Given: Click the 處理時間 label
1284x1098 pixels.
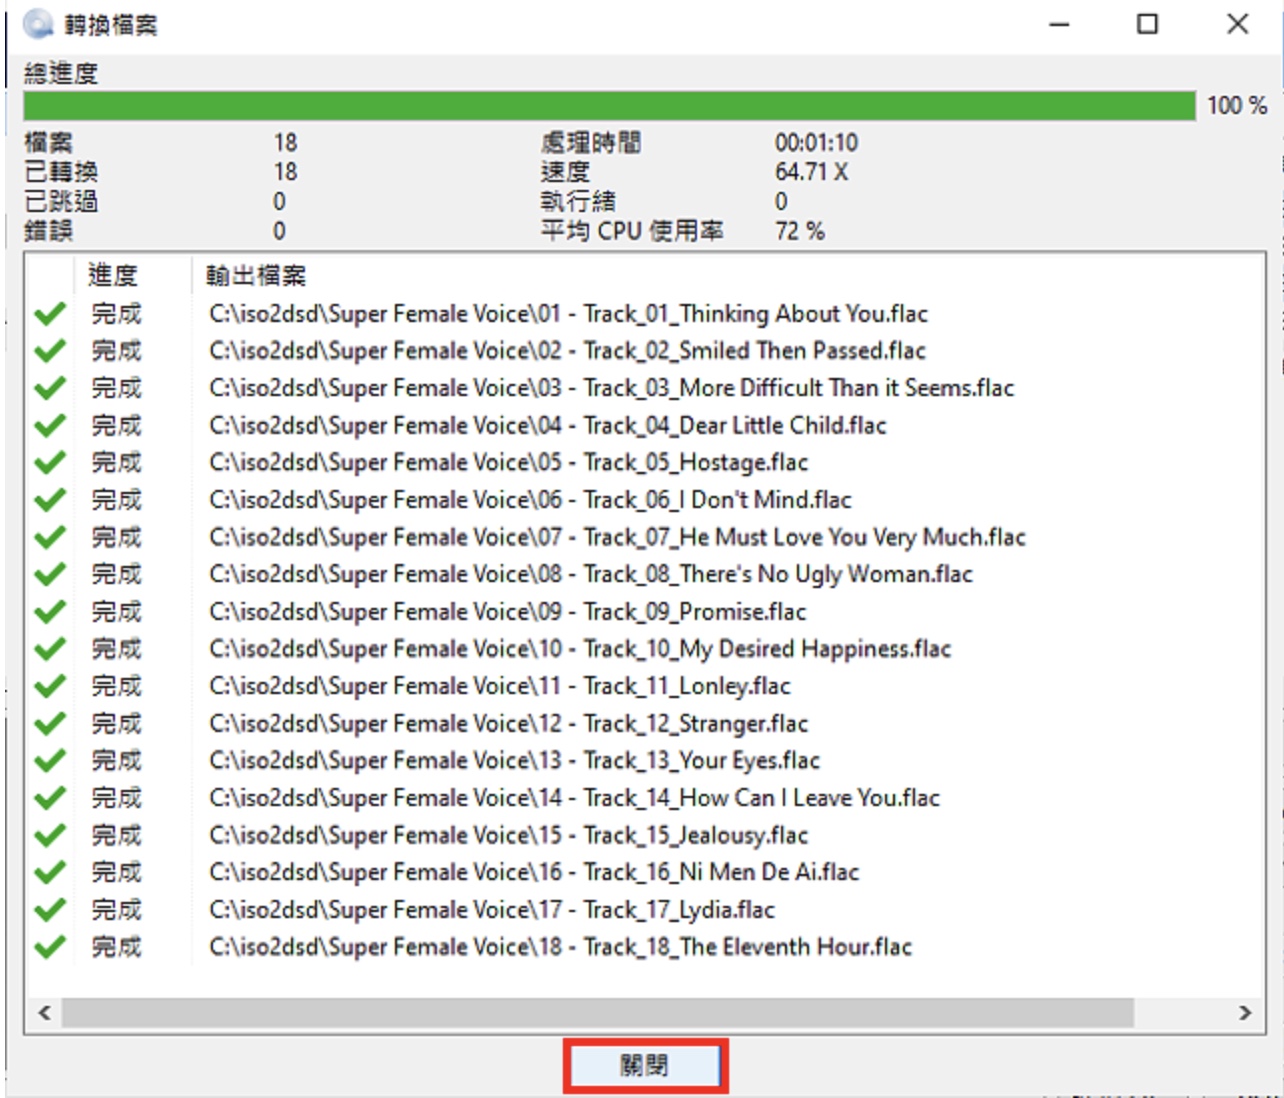Looking at the screenshot, I should pyautogui.click(x=591, y=143).
